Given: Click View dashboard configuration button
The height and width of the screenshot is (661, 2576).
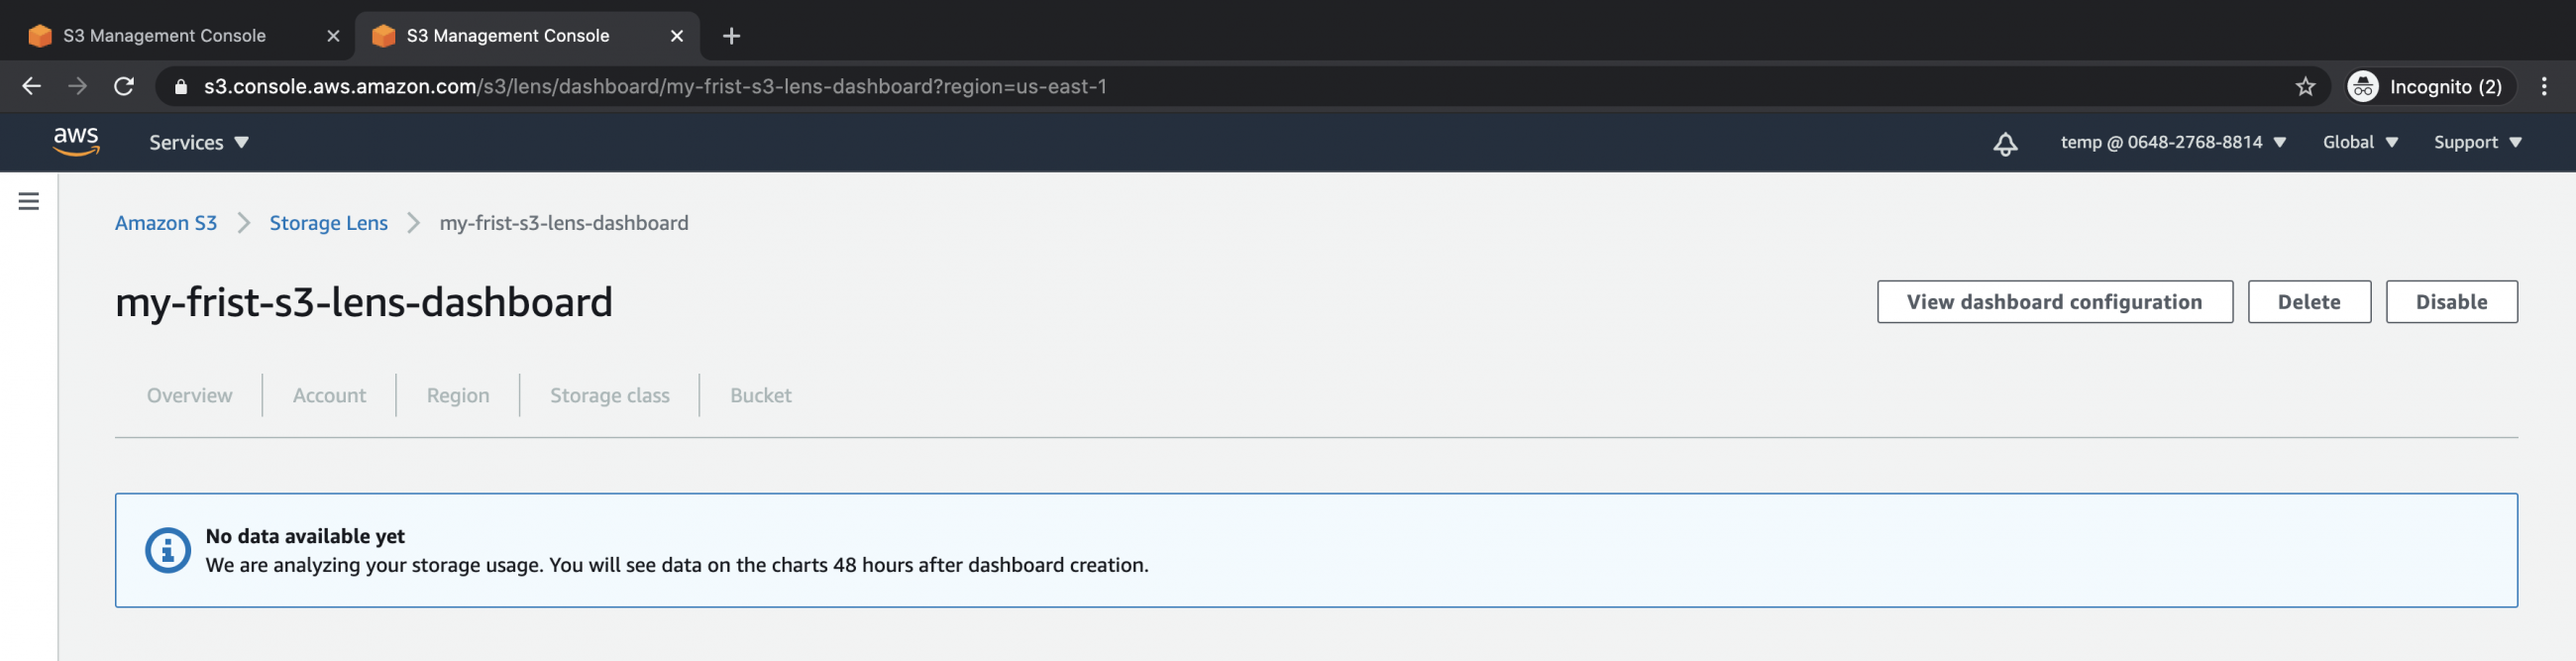Looking at the screenshot, I should (x=2053, y=302).
